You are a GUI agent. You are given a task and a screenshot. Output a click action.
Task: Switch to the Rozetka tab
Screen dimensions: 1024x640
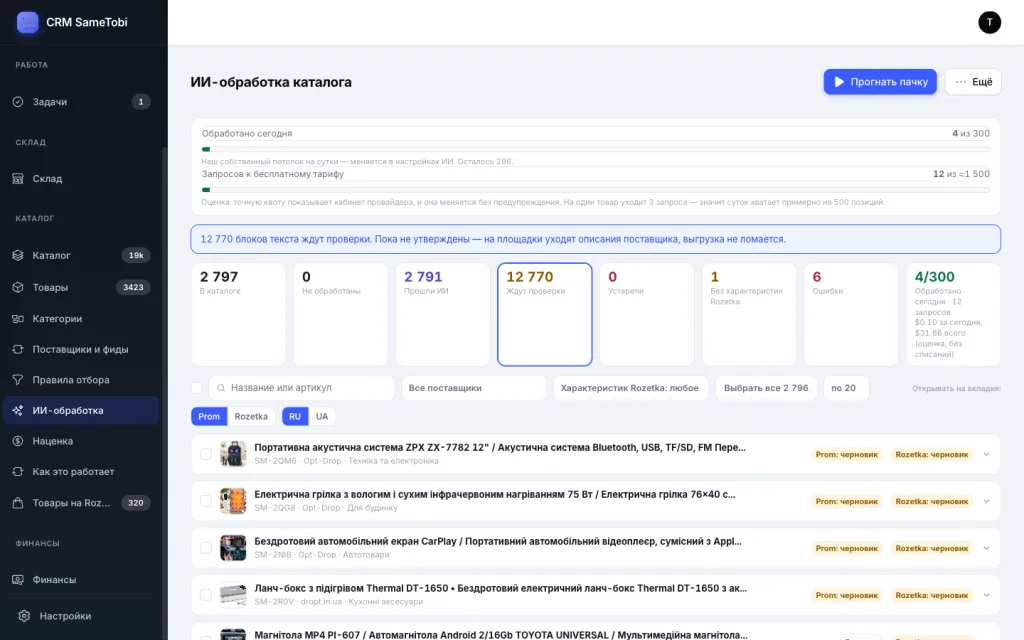[x=251, y=417]
